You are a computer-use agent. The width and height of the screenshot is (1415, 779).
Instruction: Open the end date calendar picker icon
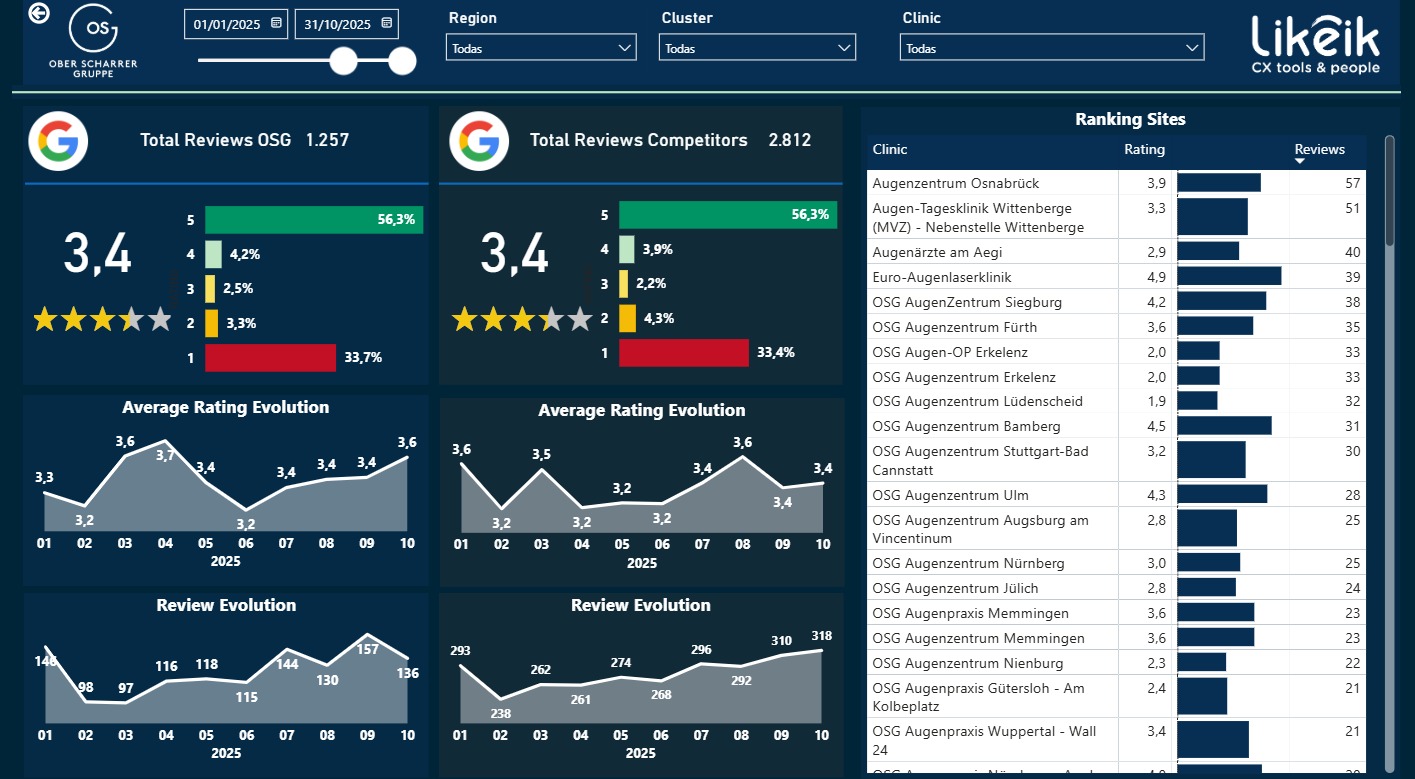click(387, 23)
